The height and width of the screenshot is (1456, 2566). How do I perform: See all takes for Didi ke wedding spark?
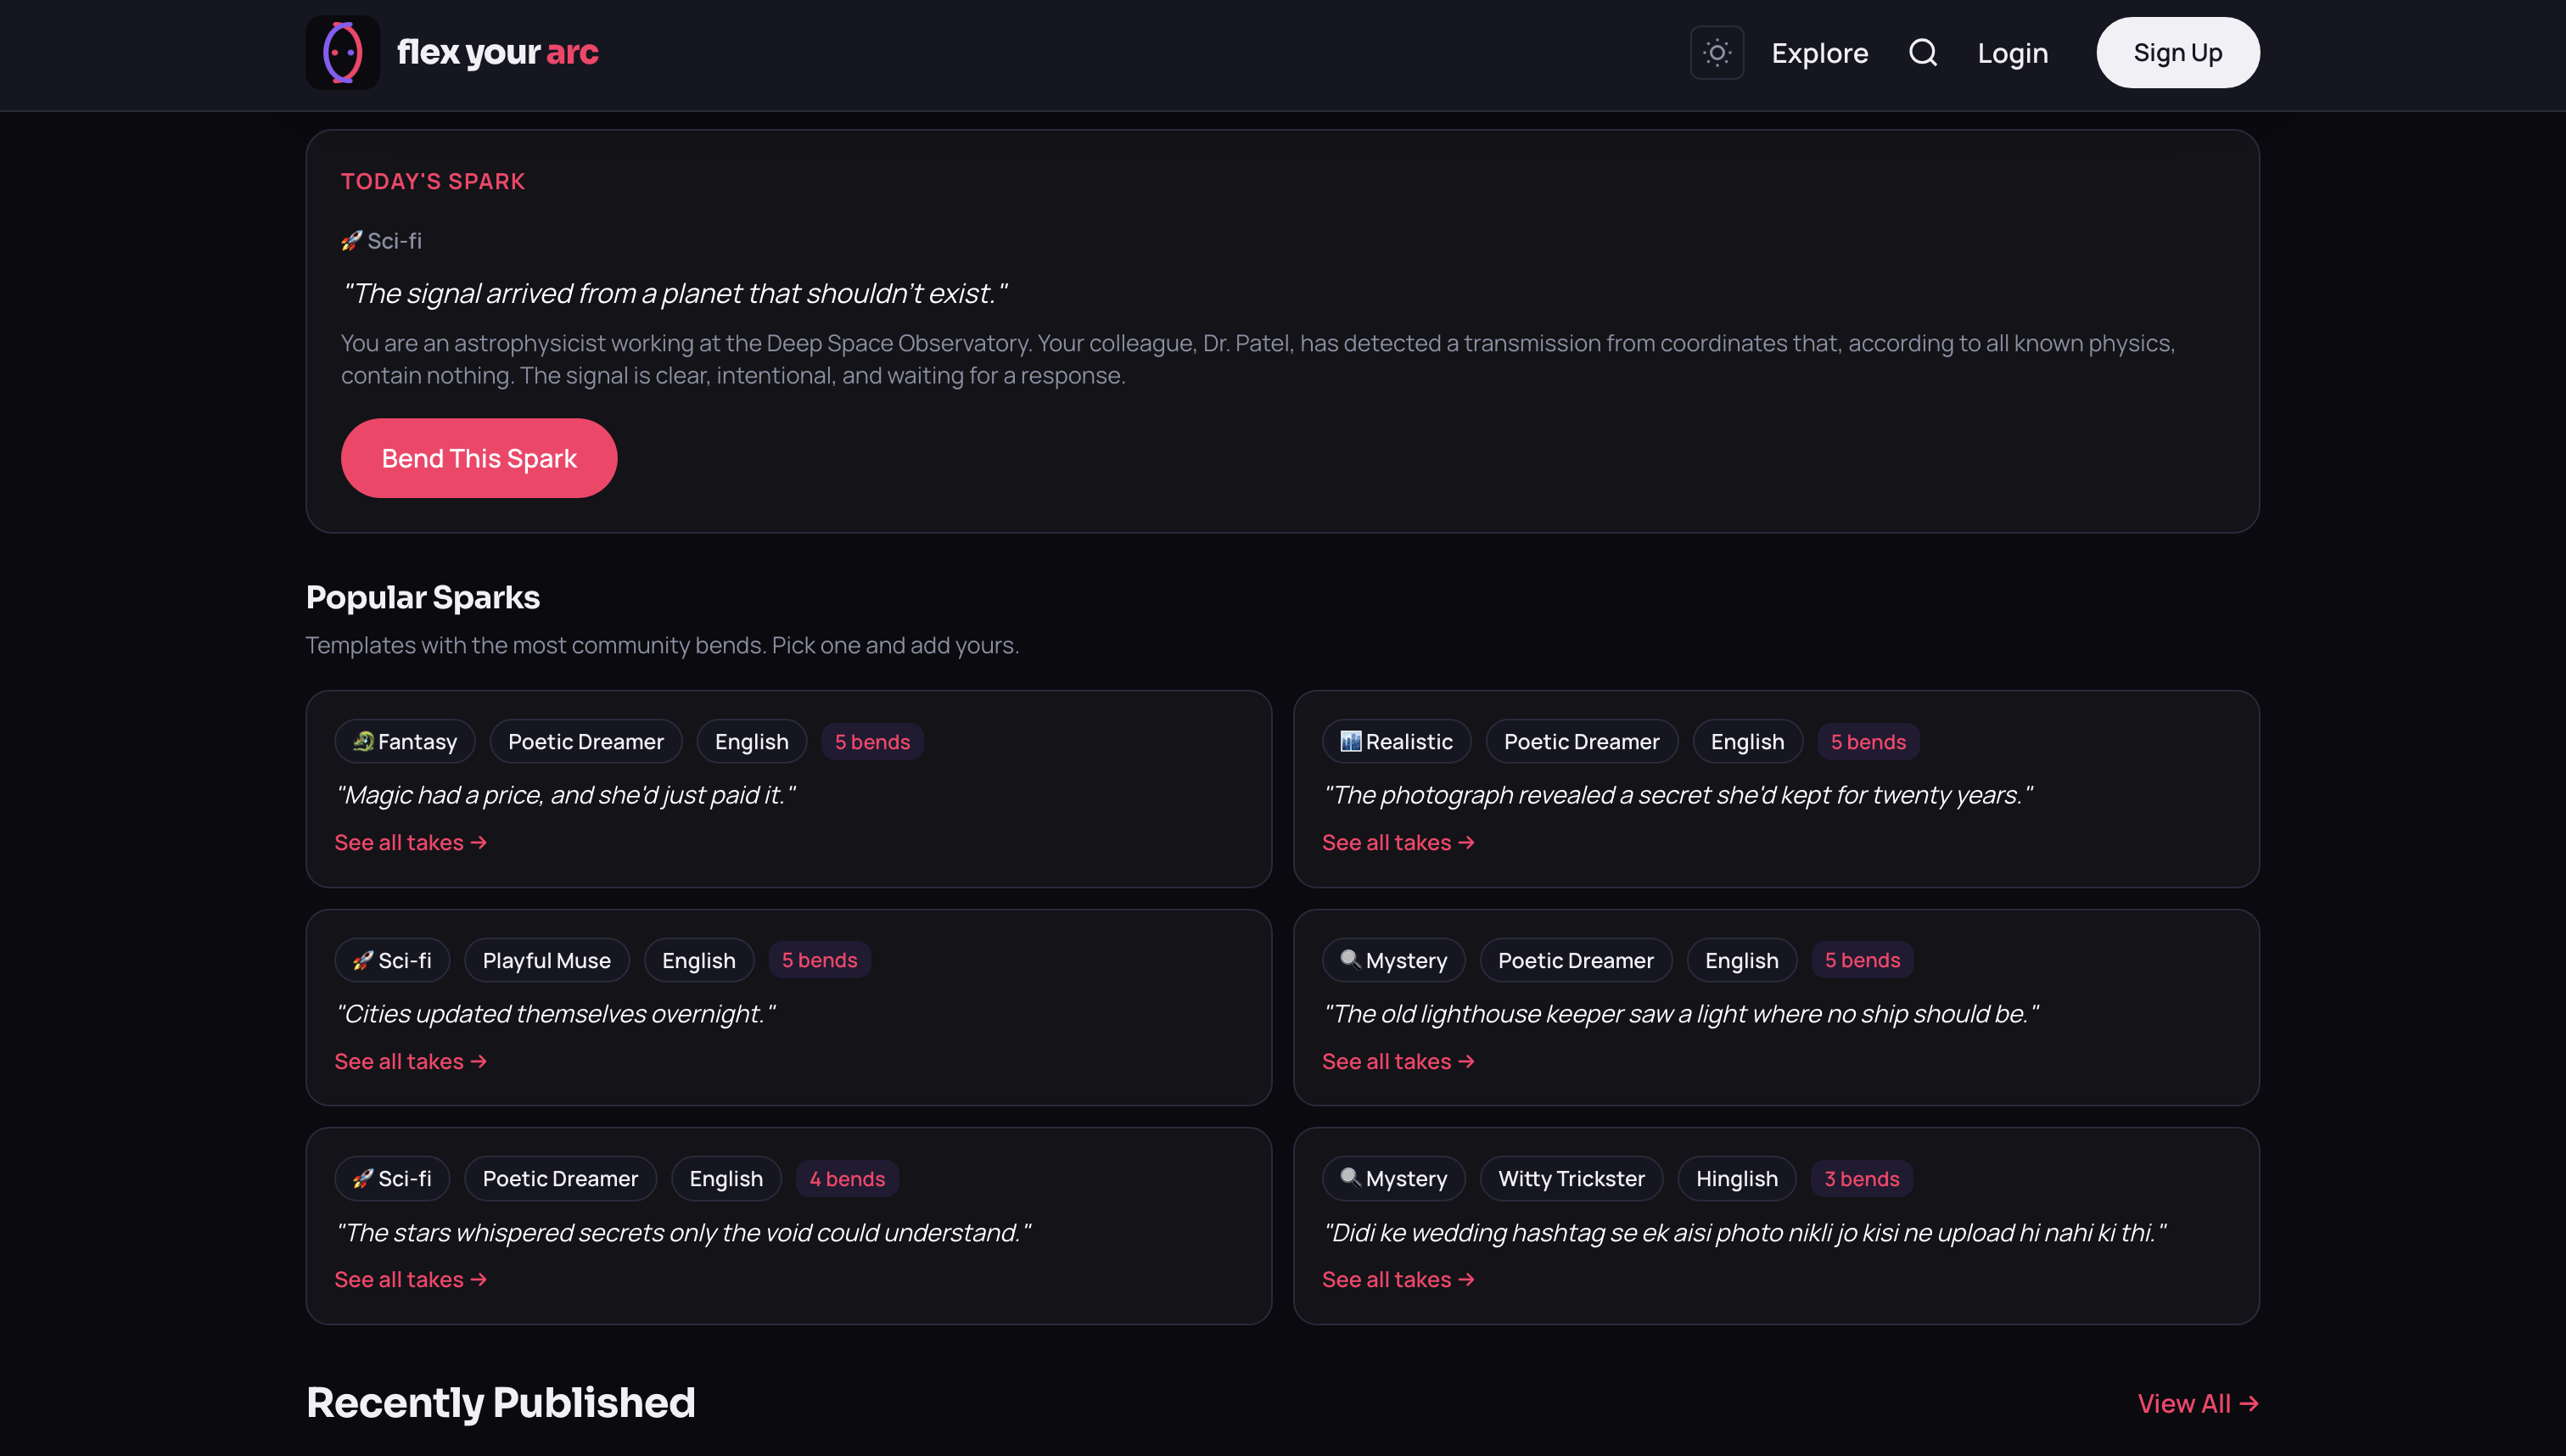pyautogui.click(x=1397, y=1279)
